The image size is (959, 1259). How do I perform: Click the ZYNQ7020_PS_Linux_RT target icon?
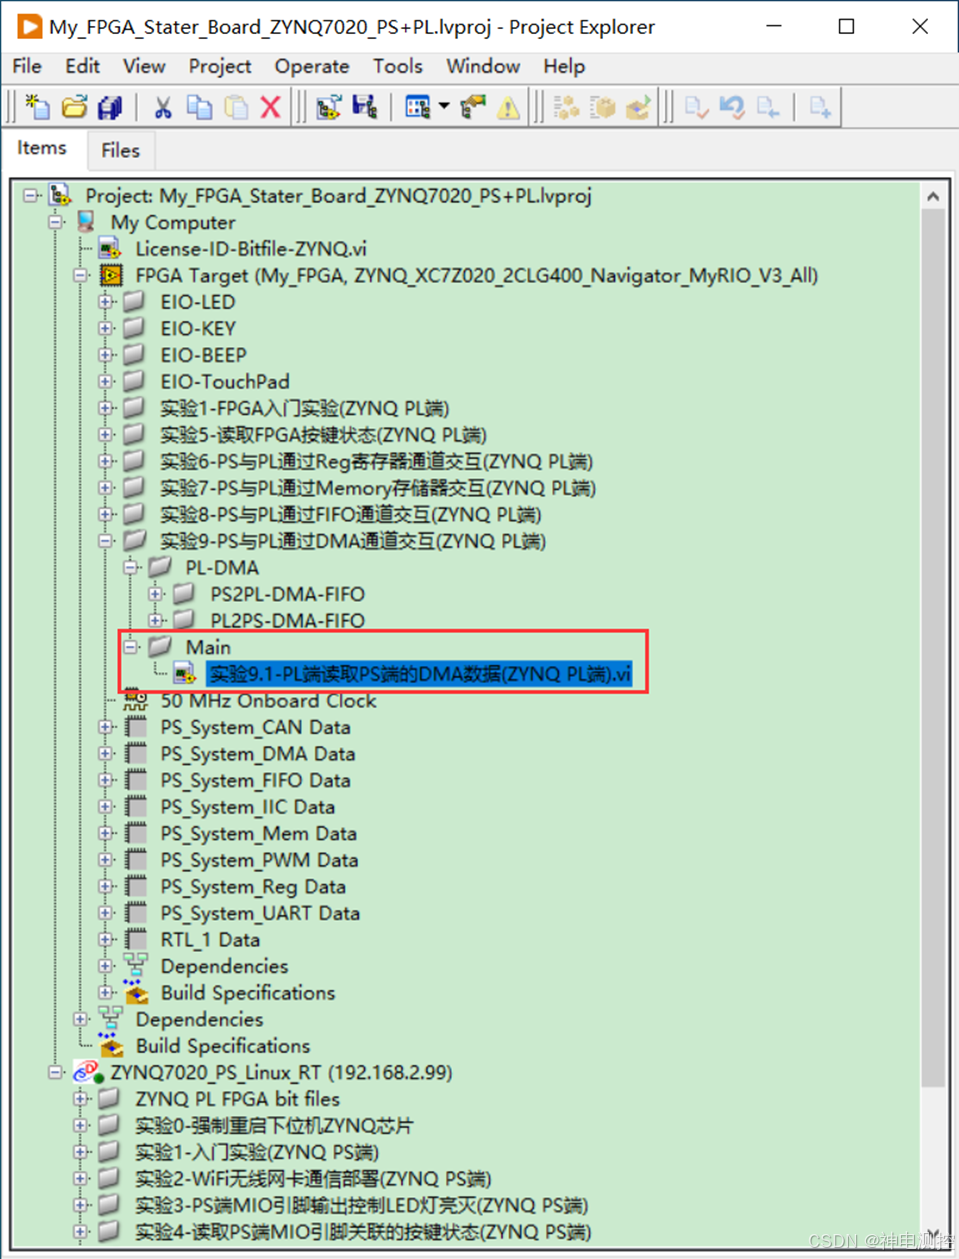[x=88, y=1072]
